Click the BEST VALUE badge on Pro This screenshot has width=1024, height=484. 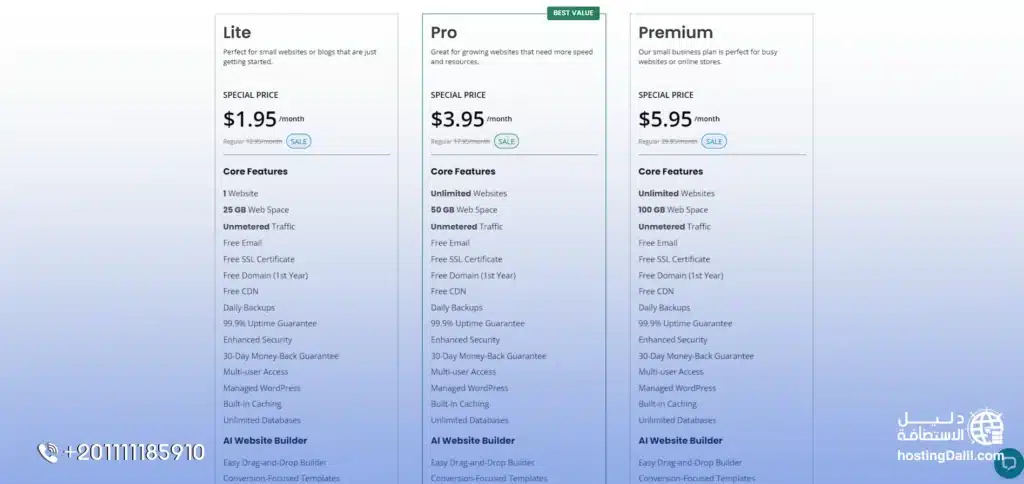click(x=573, y=13)
